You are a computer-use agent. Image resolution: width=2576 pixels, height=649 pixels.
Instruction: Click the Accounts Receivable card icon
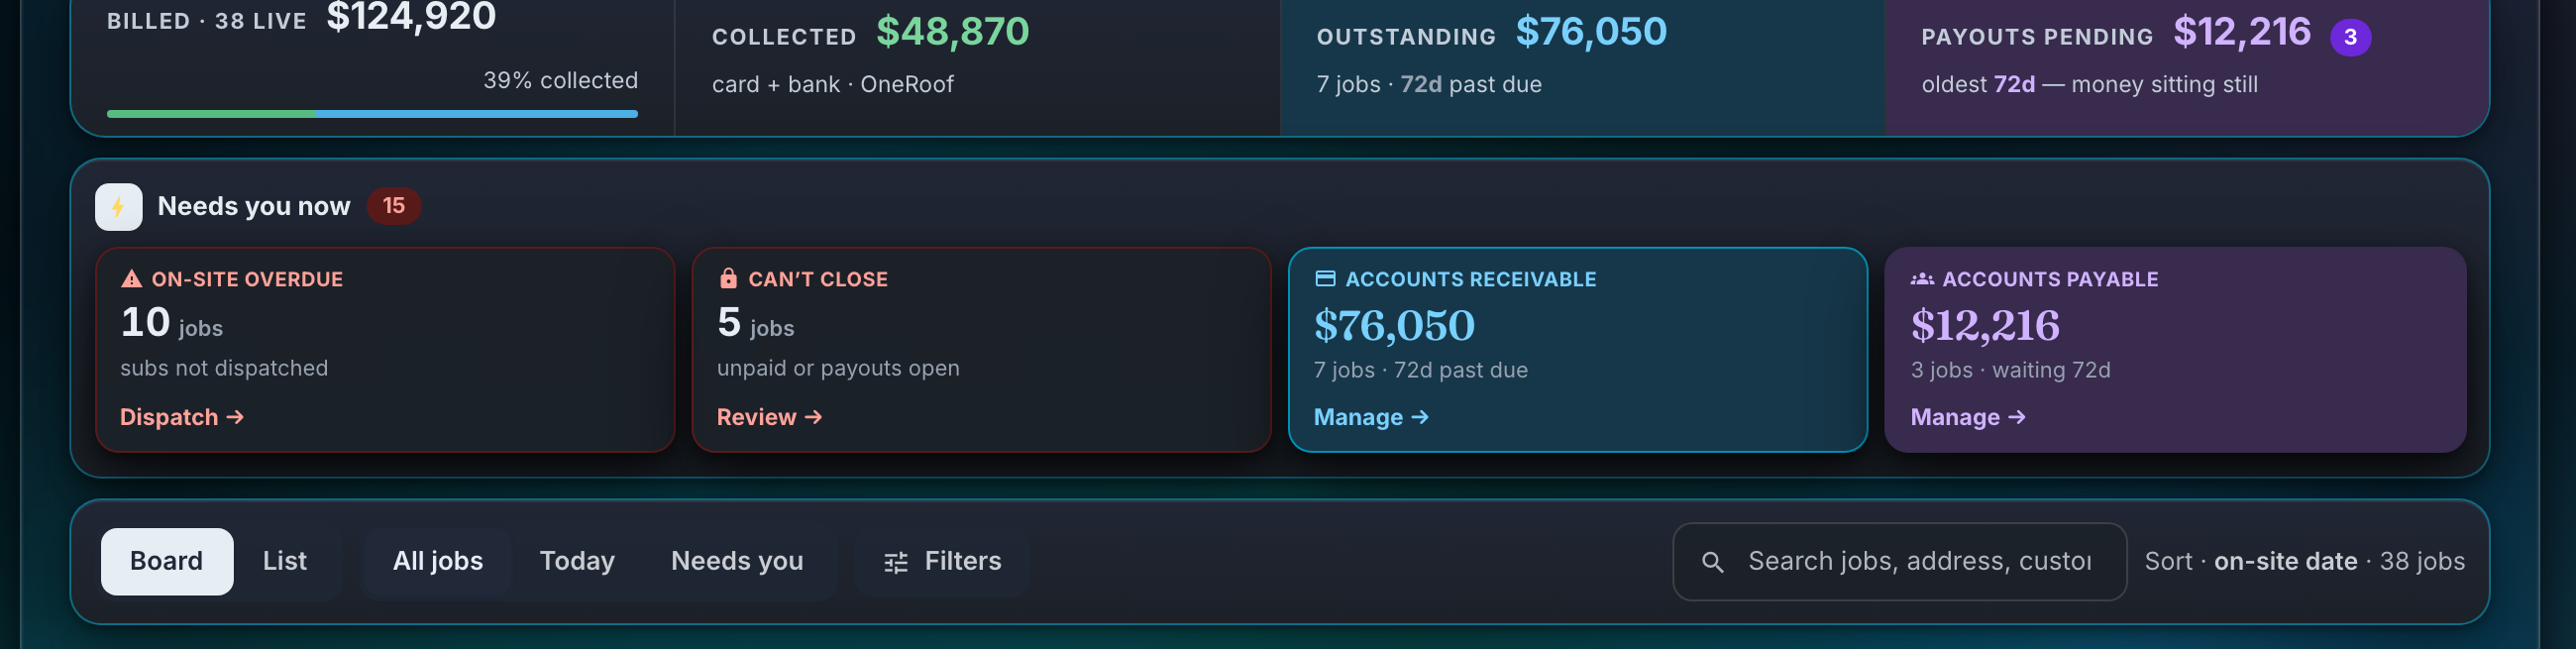[1325, 279]
